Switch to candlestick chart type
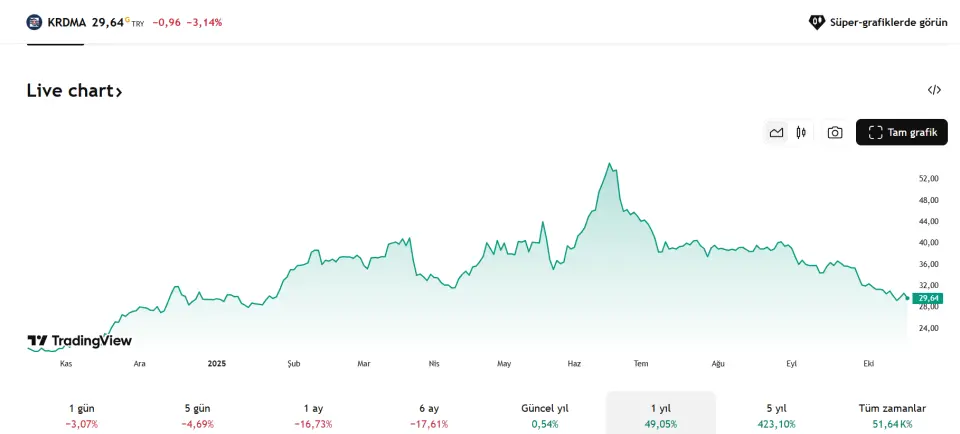 [x=801, y=132]
